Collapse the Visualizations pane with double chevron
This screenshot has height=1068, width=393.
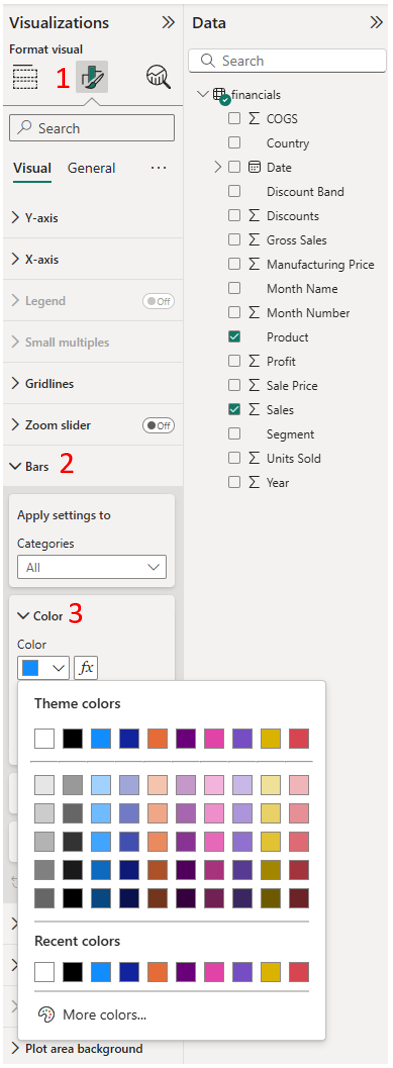point(168,22)
